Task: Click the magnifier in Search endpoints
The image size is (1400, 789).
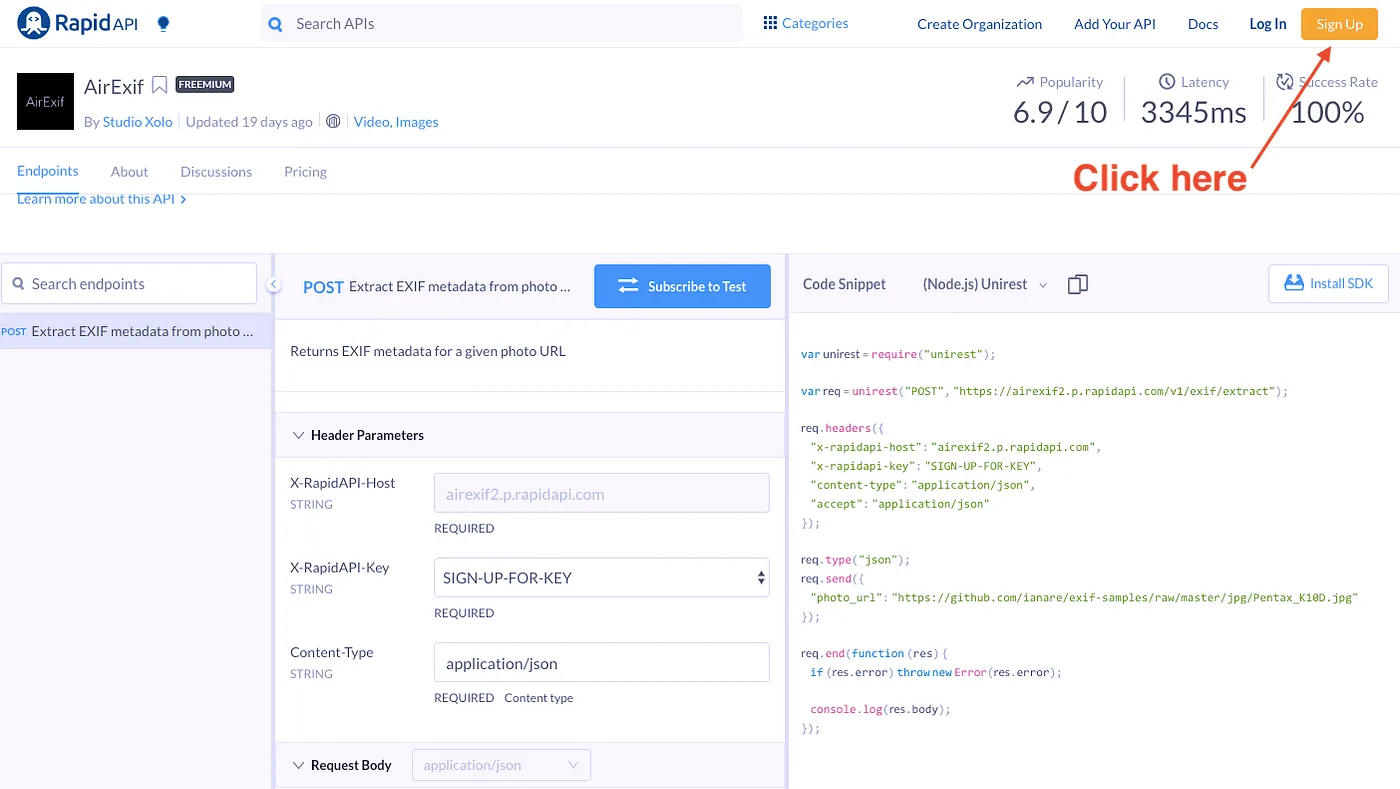Action: tap(18, 284)
